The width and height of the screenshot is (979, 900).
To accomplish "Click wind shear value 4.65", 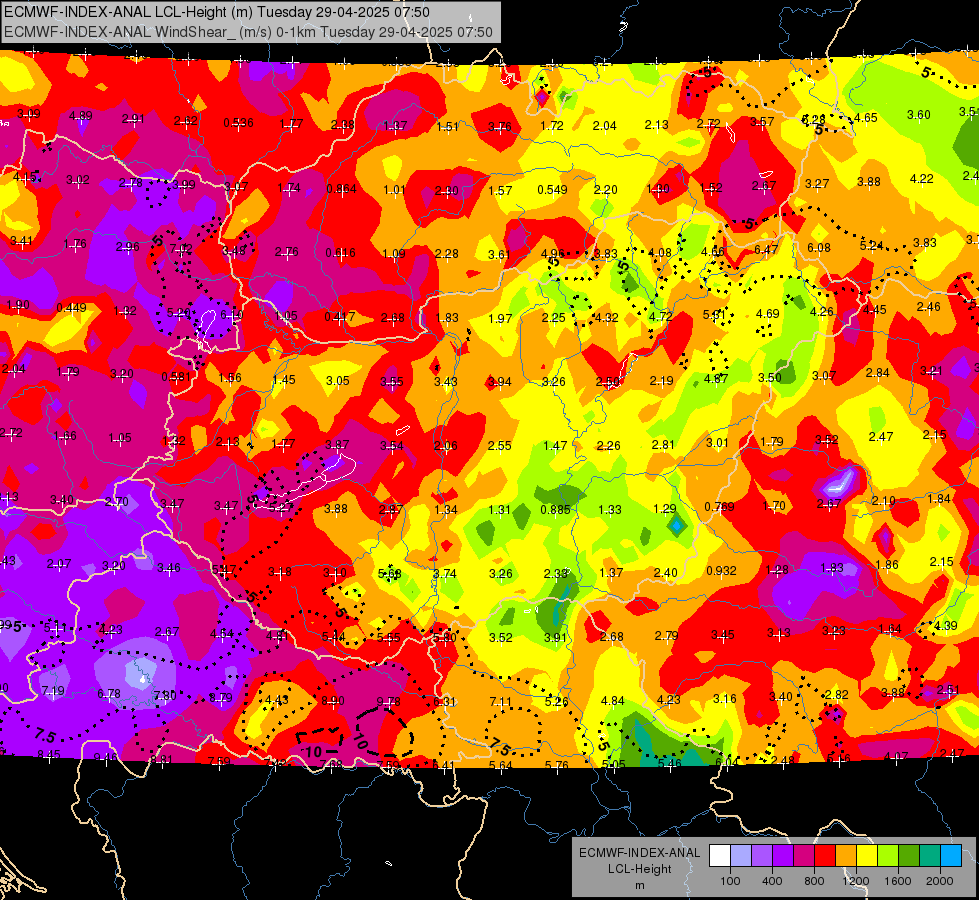I will 865,117.
